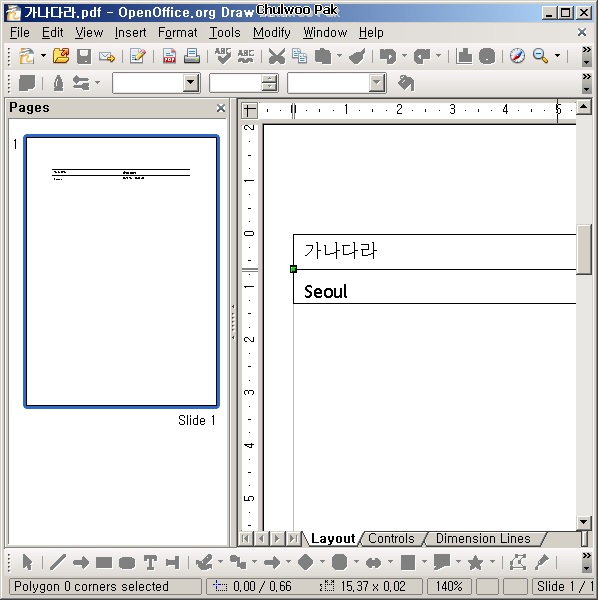The height and width of the screenshot is (600, 598).
Task: Expand the Undo history dropdown
Action: point(404,56)
